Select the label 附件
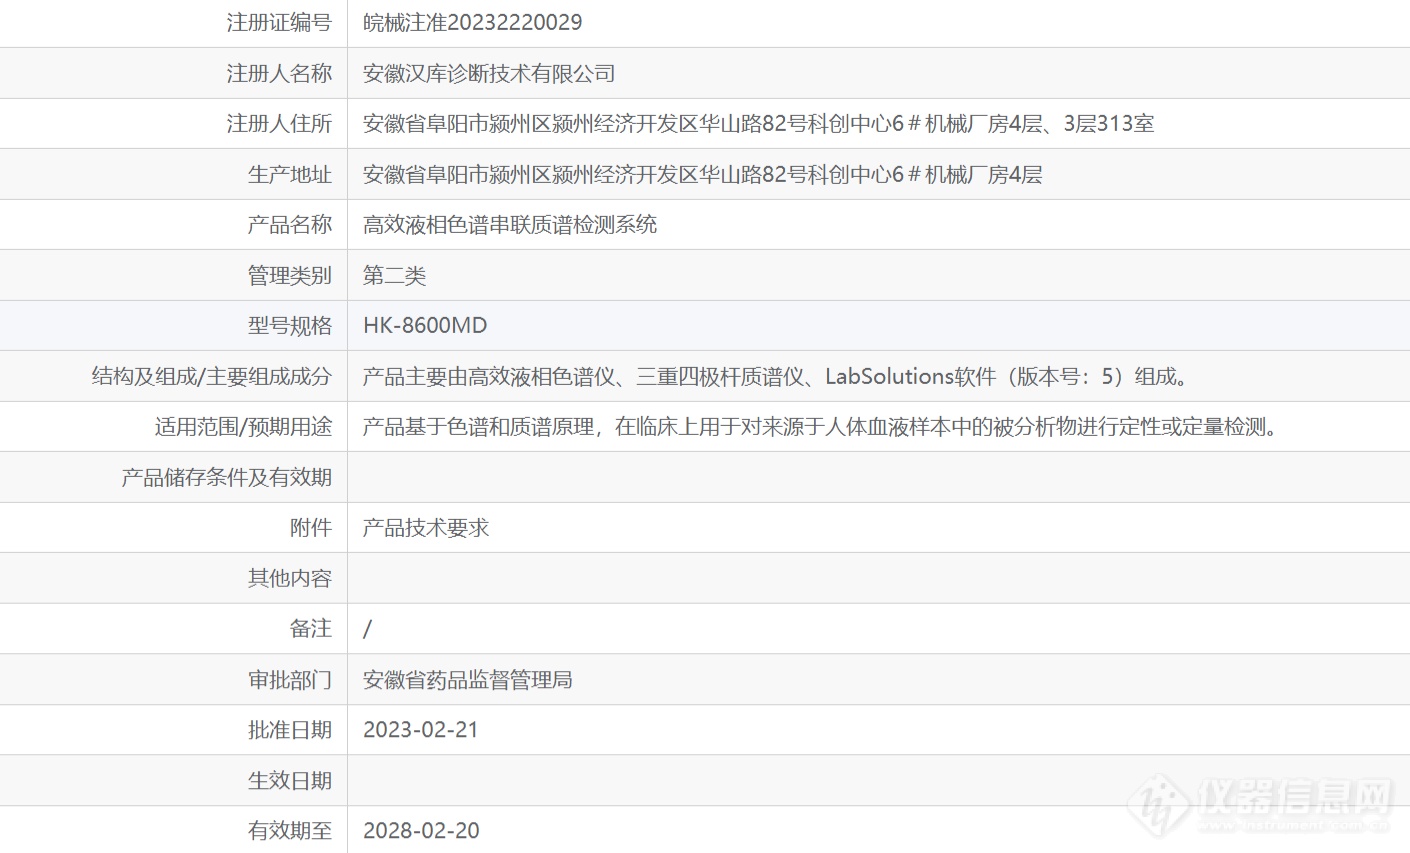The height and width of the screenshot is (853, 1410). [311, 527]
